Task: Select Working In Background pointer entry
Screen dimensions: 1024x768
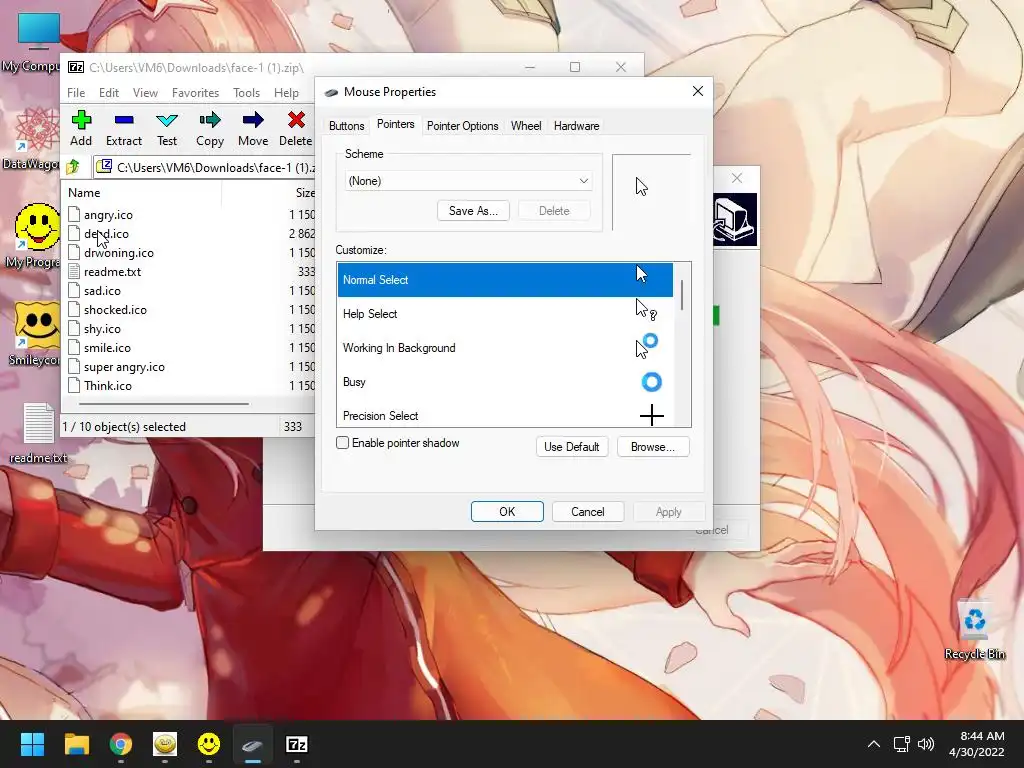Action: [x=505, y=347]
